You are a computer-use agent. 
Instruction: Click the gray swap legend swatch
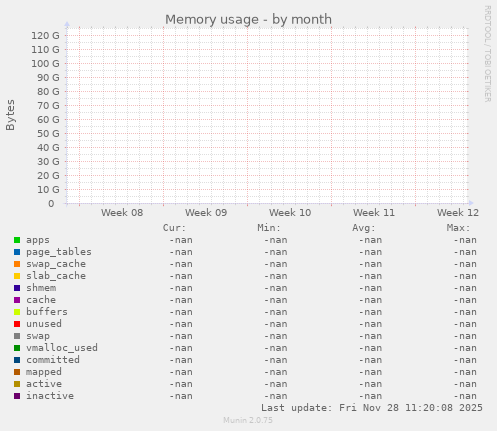[17, 336]
